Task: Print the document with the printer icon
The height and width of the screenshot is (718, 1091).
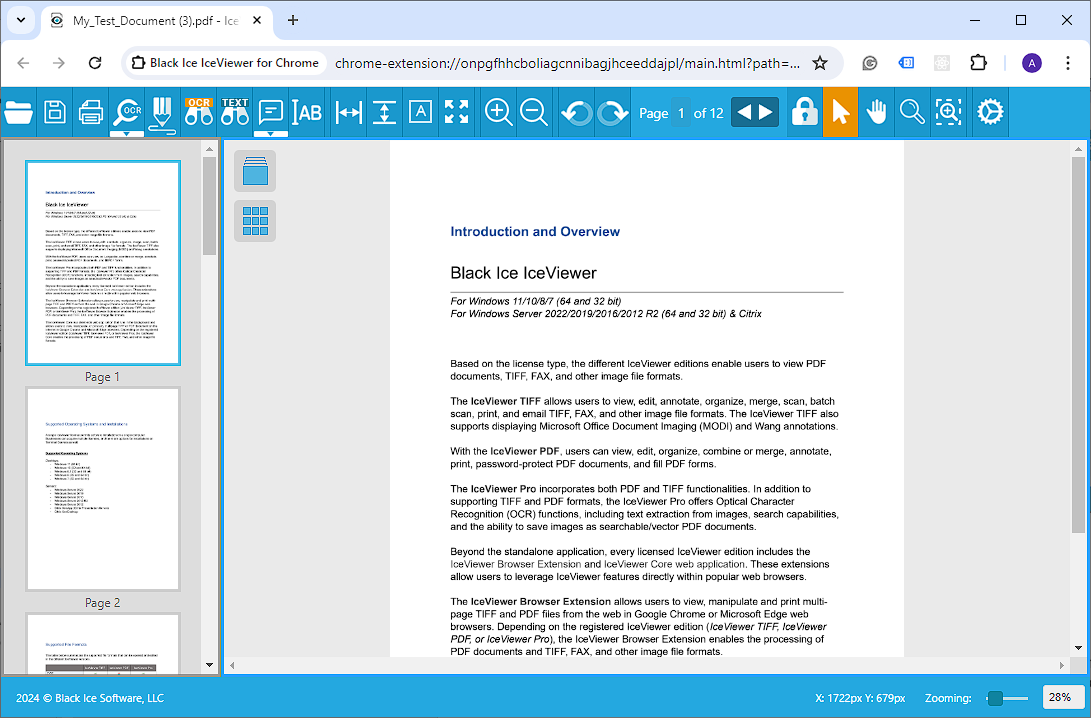Action: [91, 112]
